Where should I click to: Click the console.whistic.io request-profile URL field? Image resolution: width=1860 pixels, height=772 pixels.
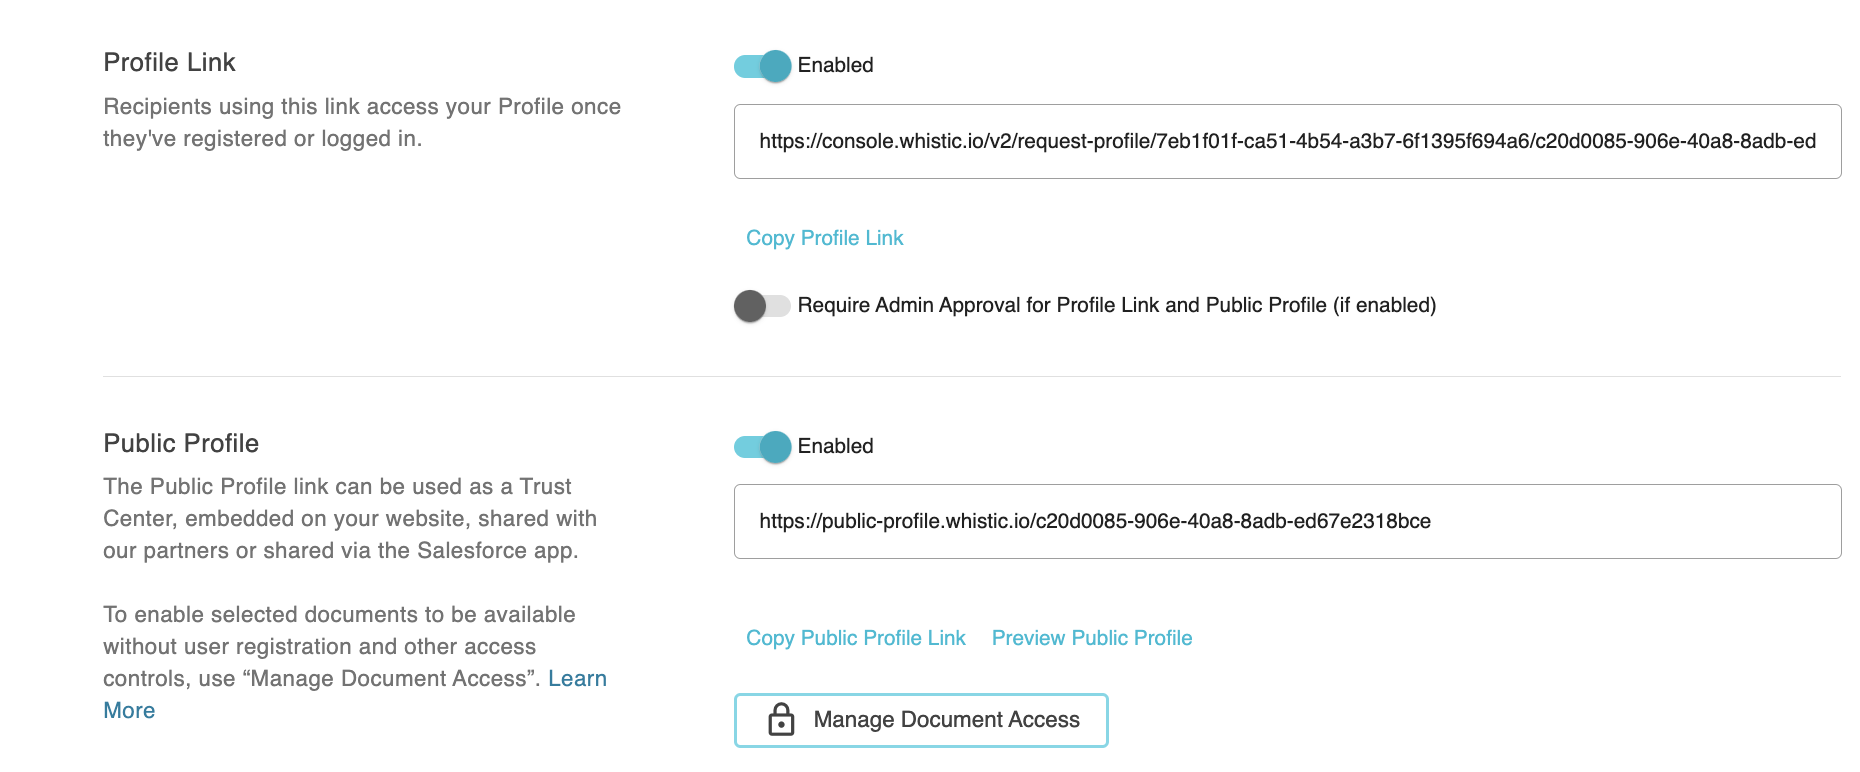(1286, 142)
